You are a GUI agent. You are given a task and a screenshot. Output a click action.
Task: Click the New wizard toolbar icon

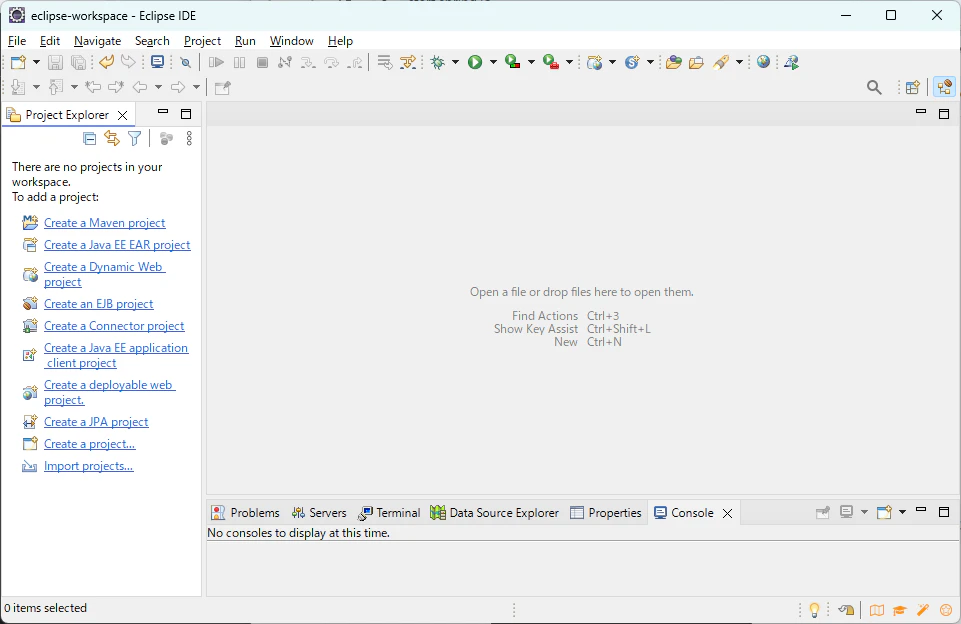point(18,62)
